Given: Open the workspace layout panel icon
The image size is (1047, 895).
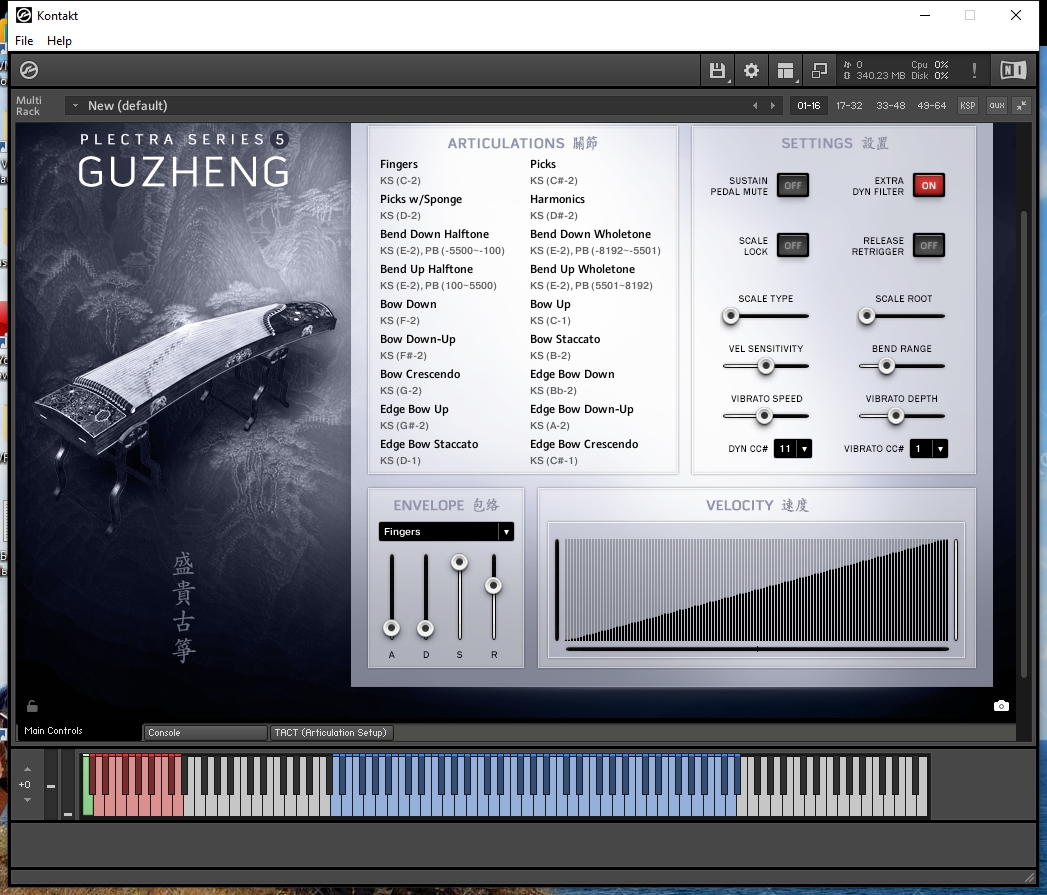Looking at the screenshot, I should tap(785, 70).
